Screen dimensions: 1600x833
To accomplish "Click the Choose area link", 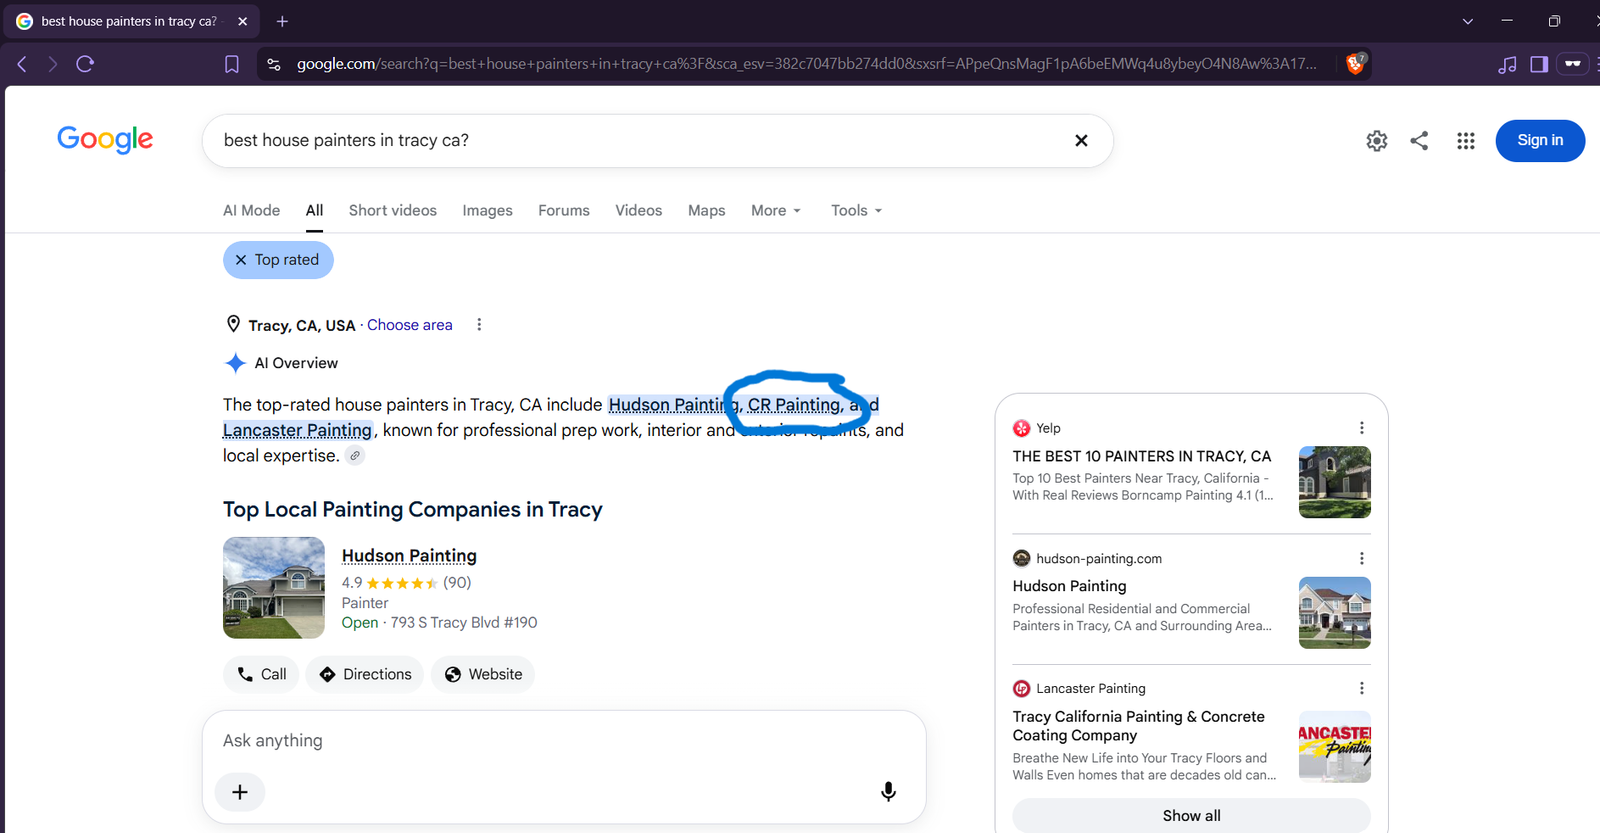I will 410,325.
